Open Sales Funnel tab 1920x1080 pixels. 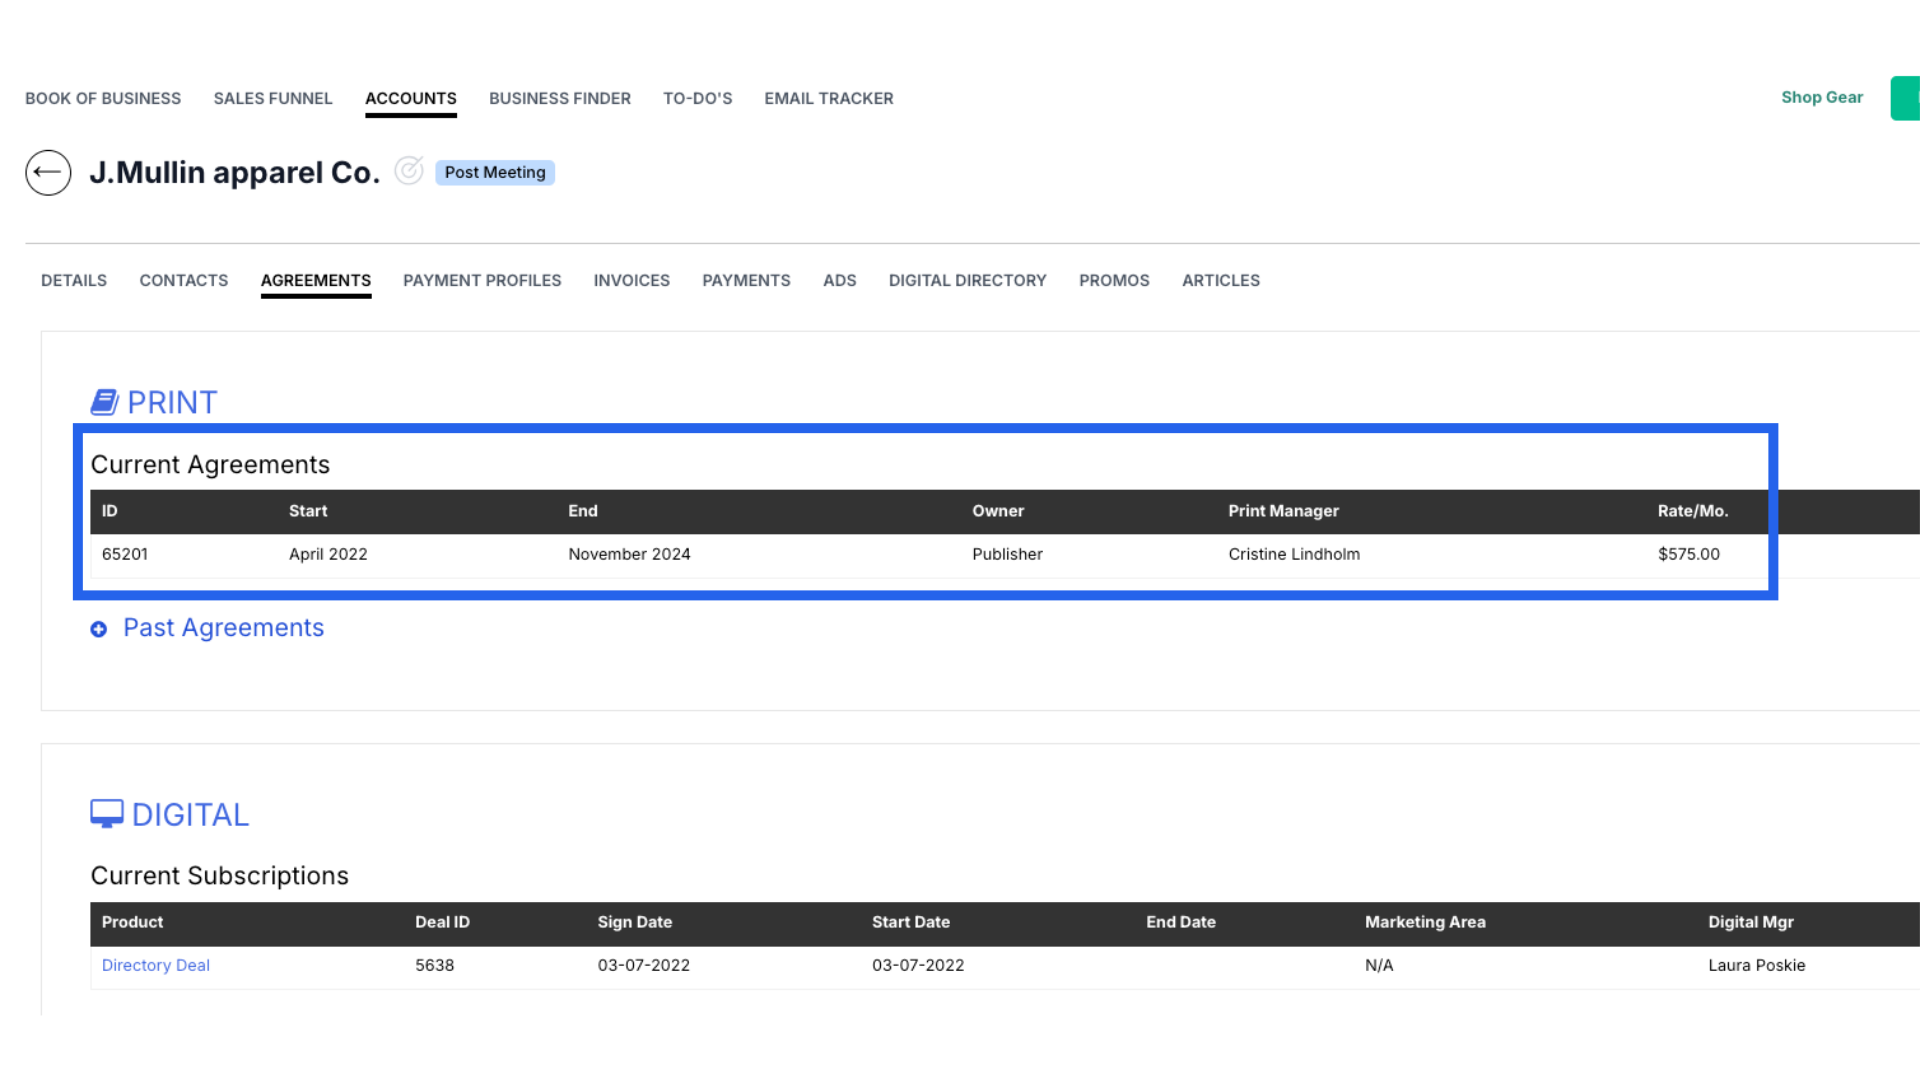click(273, 98)
